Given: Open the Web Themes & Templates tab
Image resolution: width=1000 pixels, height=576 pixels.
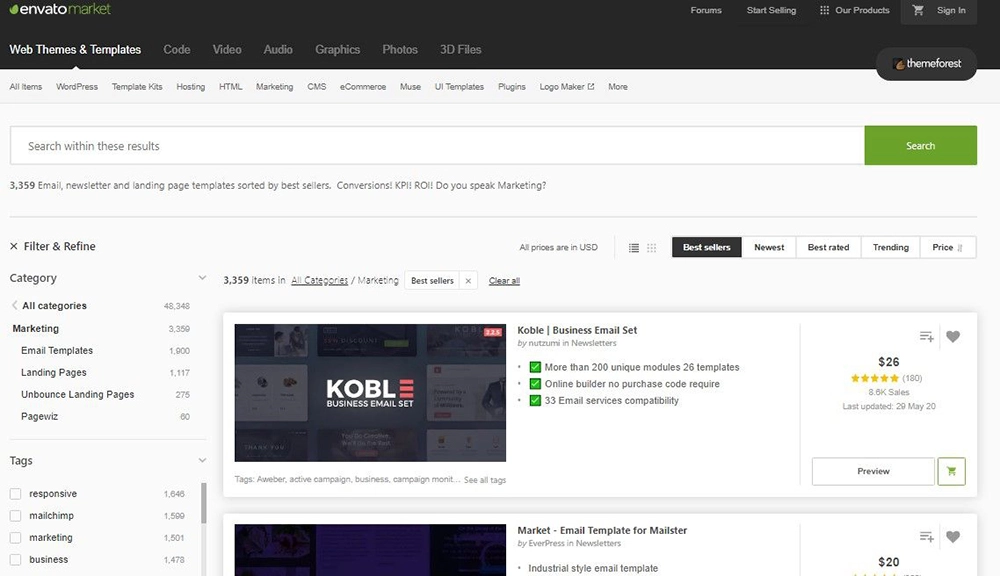Looking at the screenshot, I should coord(75,50).
